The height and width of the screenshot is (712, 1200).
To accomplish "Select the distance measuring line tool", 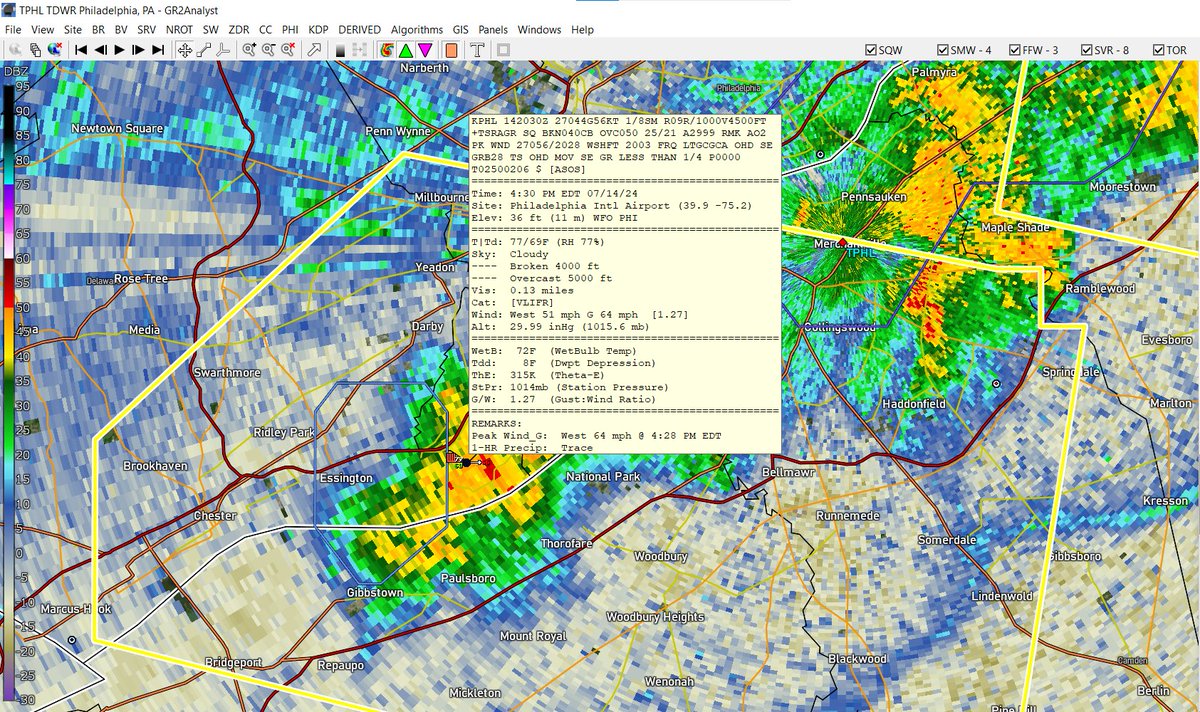I will (203, 49).
